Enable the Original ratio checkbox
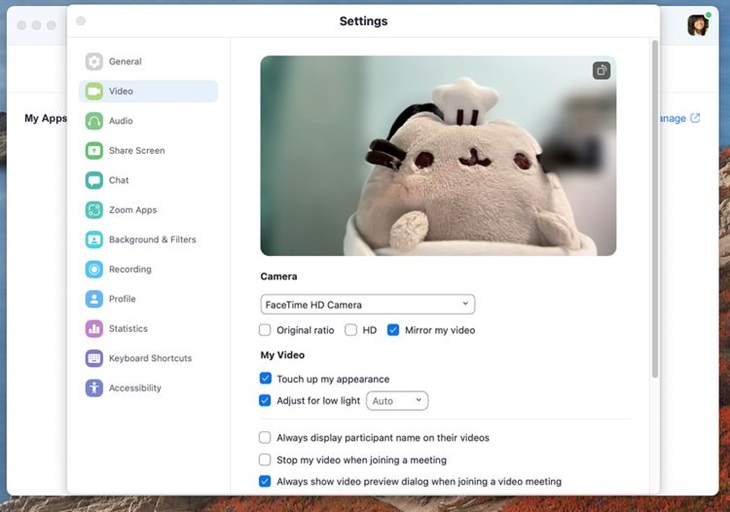The height and width of the screenshot is (512, 730). coord(265,330)
